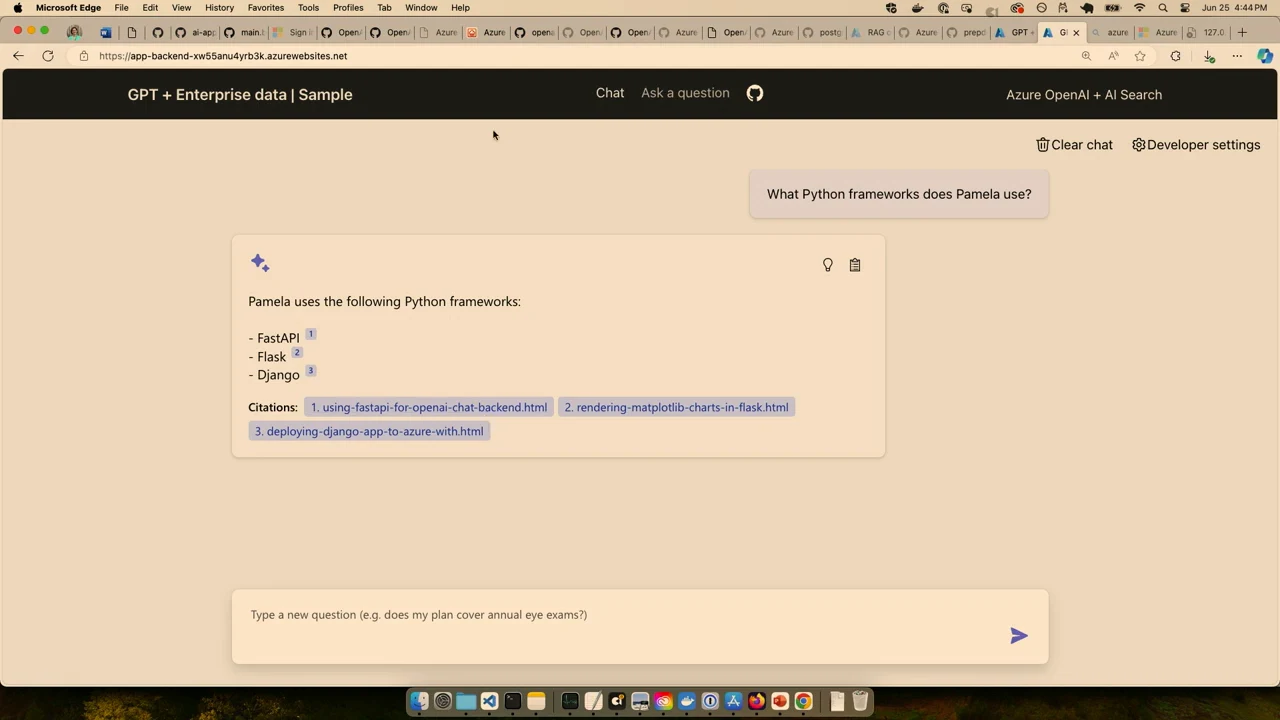Add page to favorites with star icon
Image resolution: width=1280 pixels, height=720 pixels.
click(x=1140, y=56)
